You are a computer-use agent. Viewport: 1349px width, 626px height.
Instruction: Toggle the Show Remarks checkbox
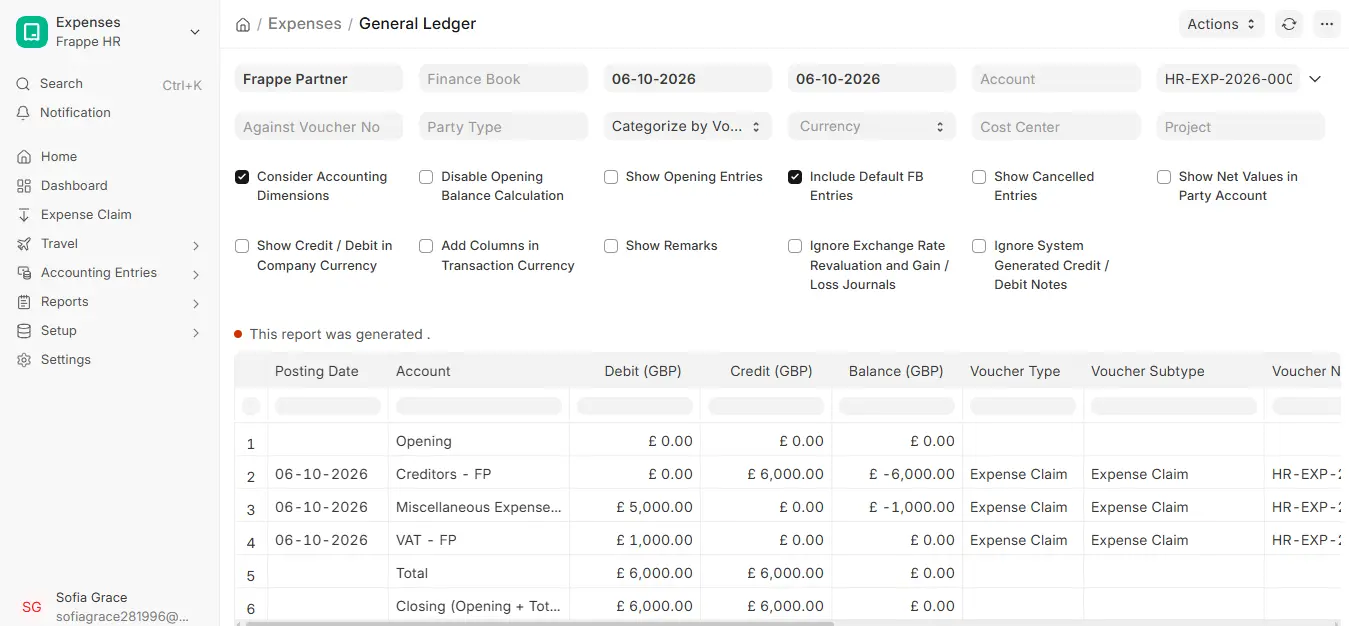pos(611,246)
